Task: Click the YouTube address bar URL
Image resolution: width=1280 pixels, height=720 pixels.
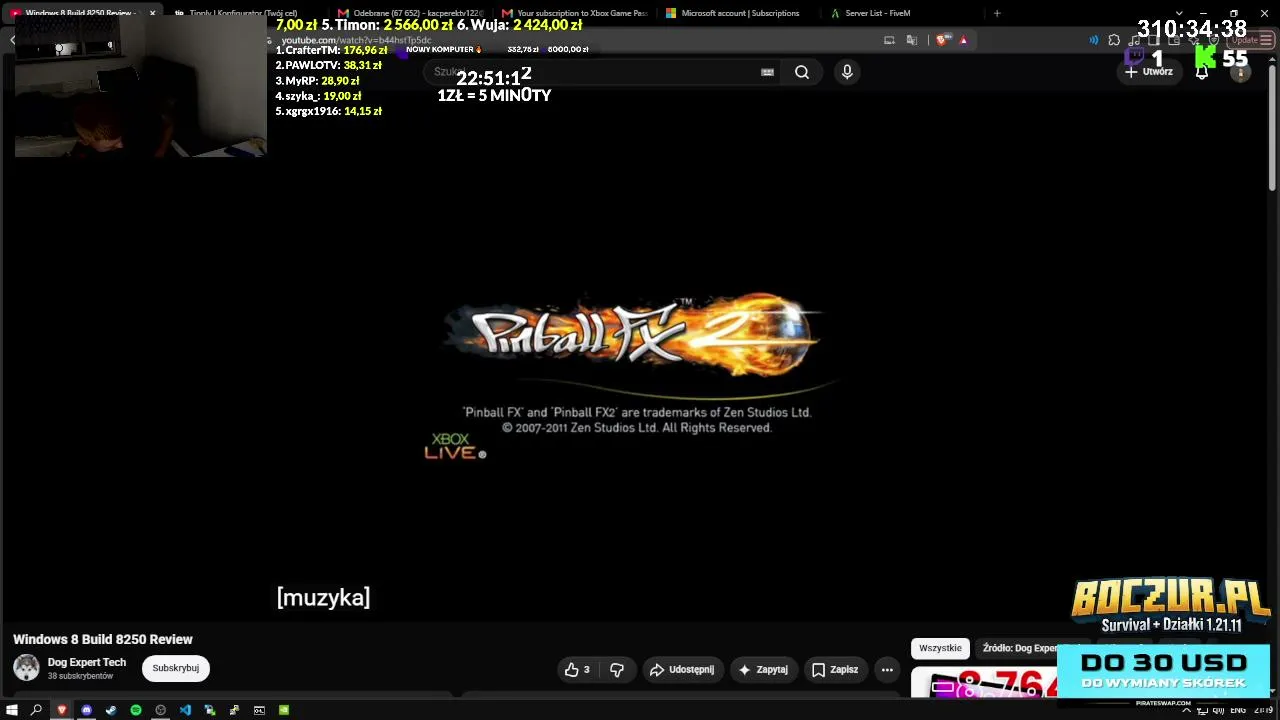Action: pyautogui.click(x=356, y=40)
